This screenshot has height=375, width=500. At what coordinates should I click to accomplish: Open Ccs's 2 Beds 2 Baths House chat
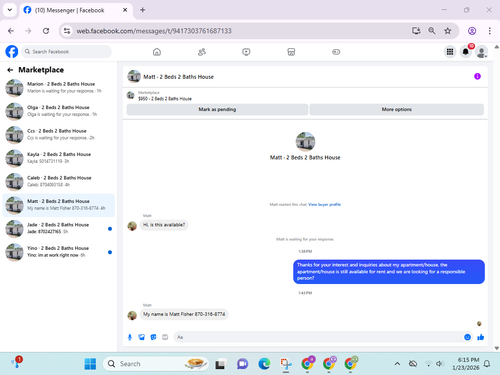pyautogui.click(x=59, y=135)
